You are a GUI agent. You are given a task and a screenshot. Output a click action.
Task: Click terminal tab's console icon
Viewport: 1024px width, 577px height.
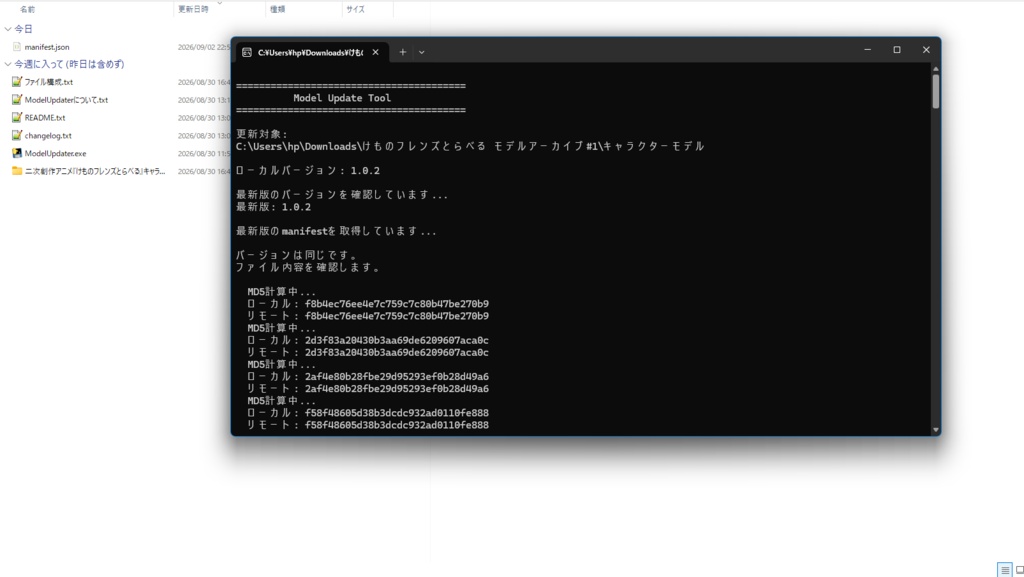pyautogui.click(x=247, y=52)
